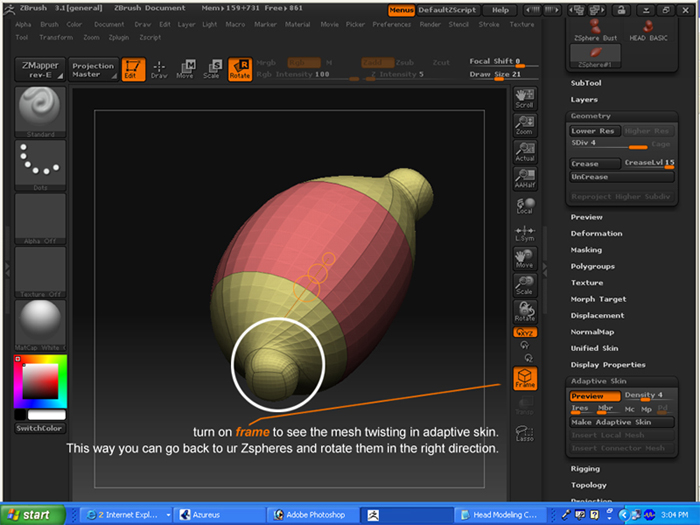Expand the Layers section
The width and height of the screenshot is (700, 525).
[584, 100]
